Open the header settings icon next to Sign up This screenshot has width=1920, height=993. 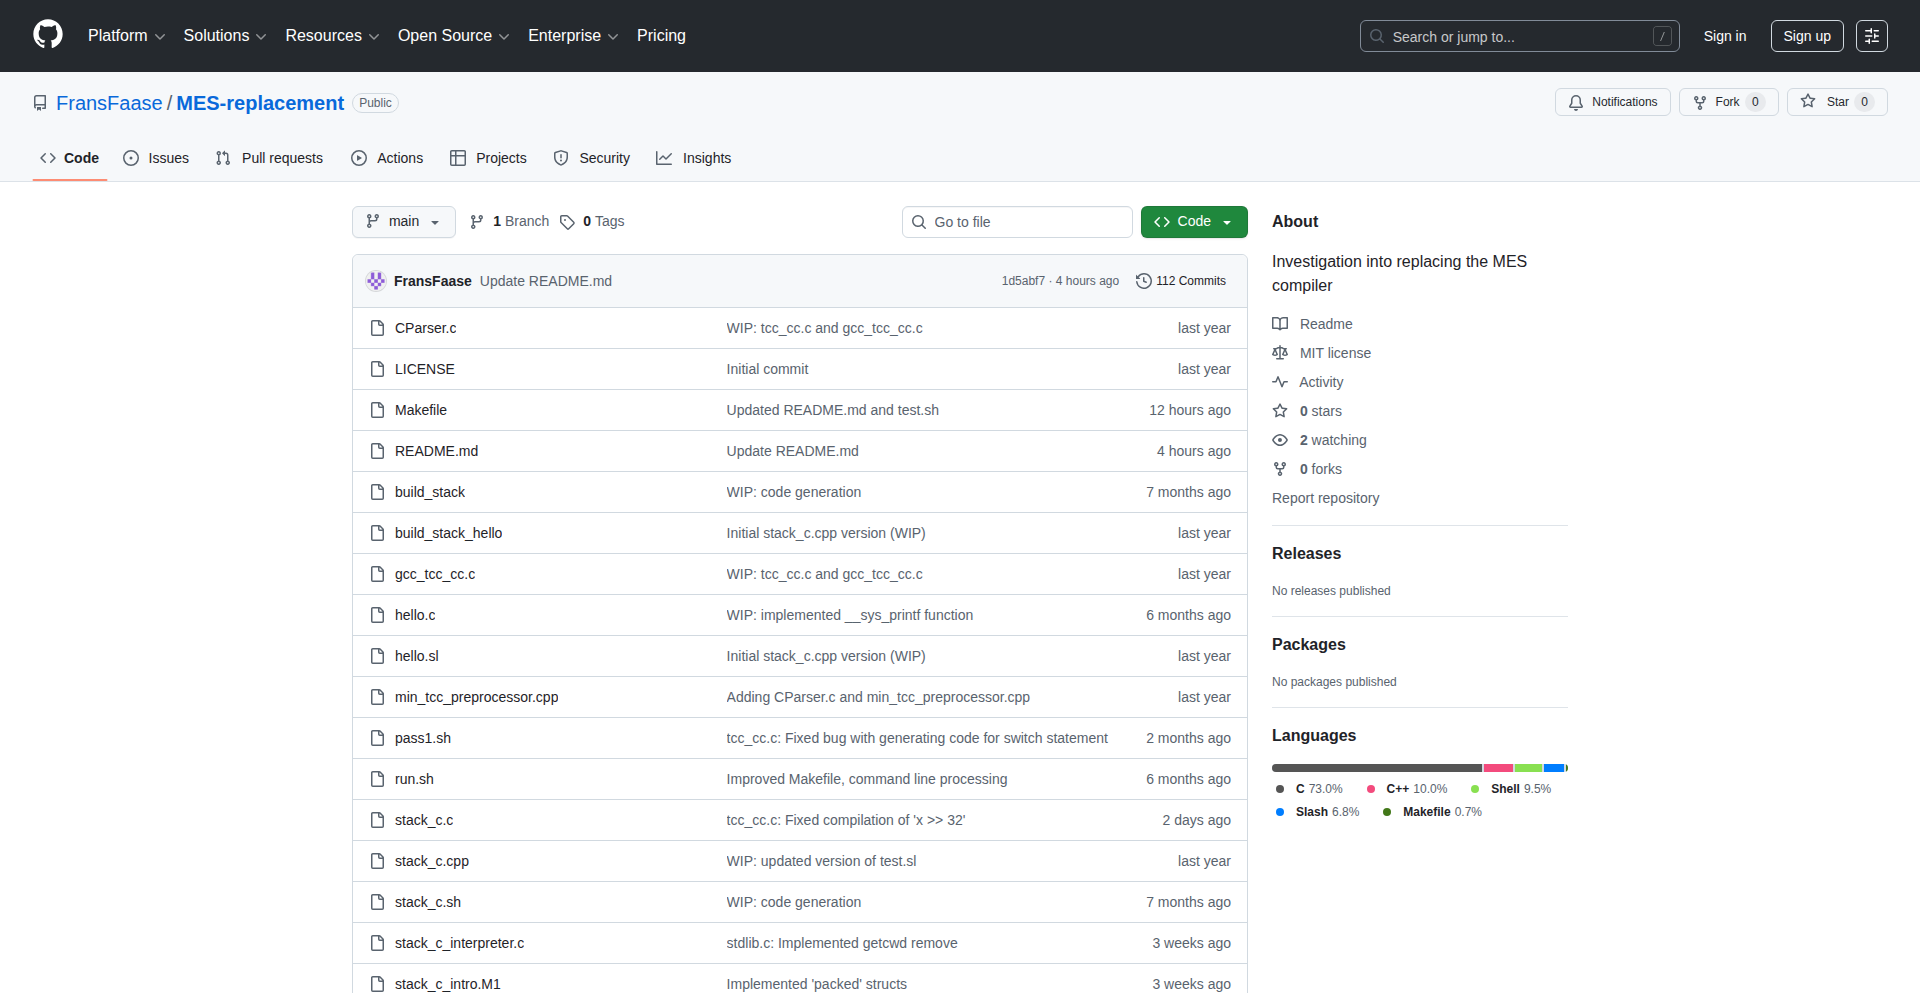[x=1871, y=36]
